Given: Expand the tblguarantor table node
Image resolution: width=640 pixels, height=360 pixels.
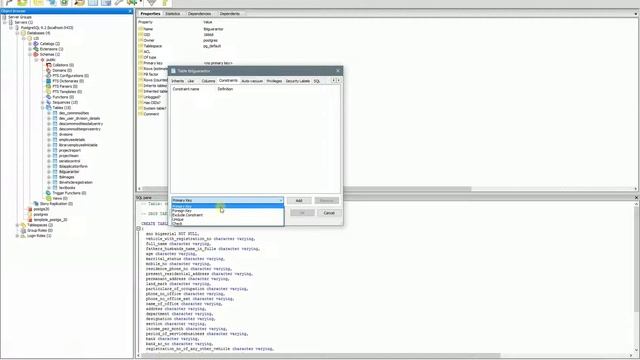Looking at the screenshot, I should (x=49, y=171).
